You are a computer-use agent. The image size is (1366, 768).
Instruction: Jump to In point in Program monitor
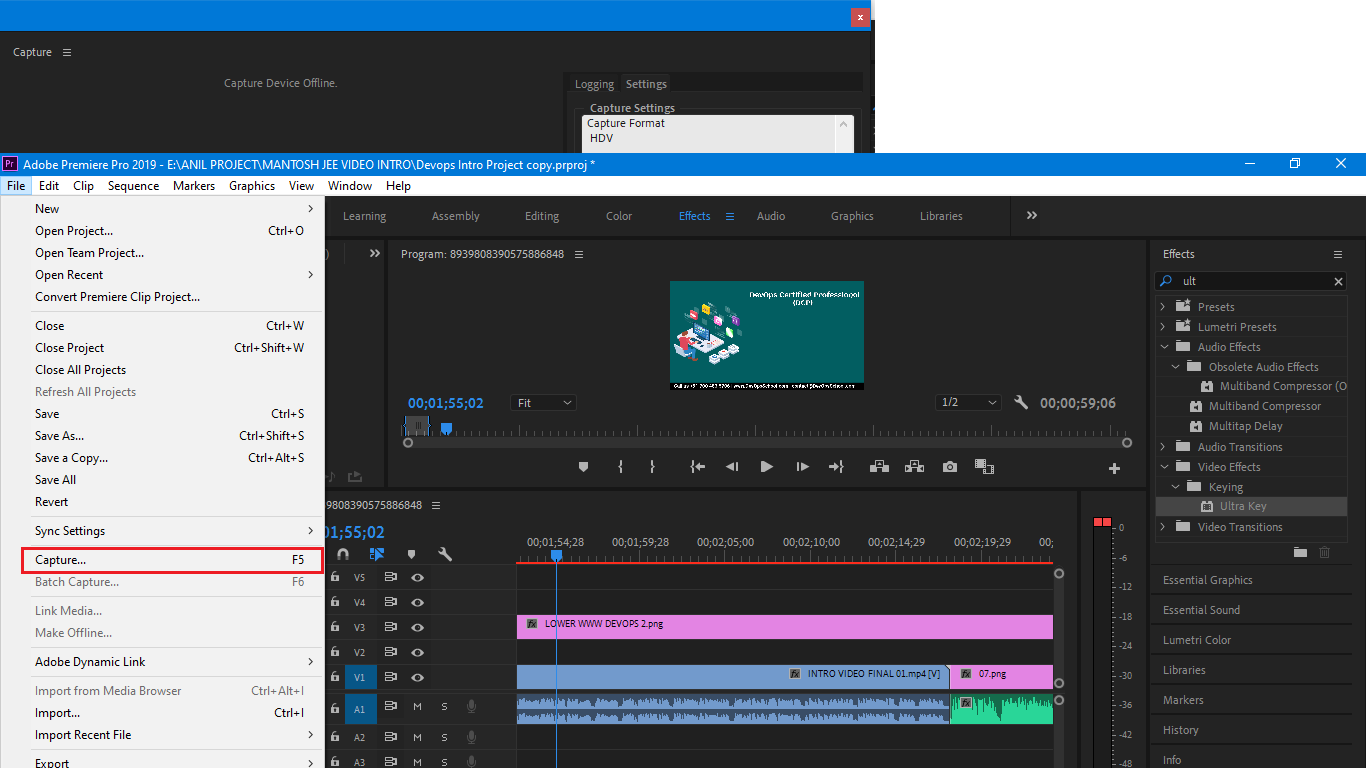pos(698,467)
